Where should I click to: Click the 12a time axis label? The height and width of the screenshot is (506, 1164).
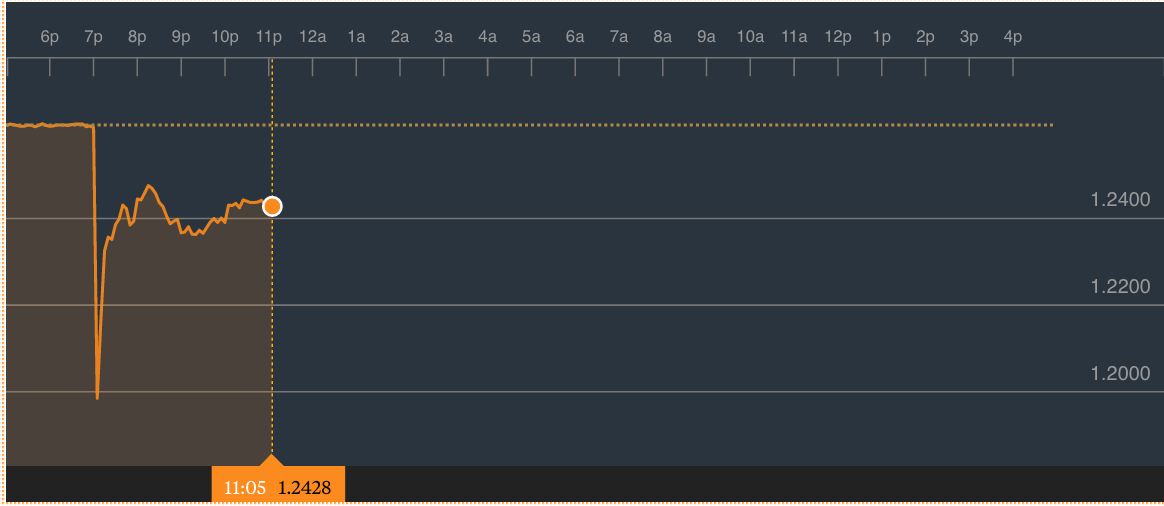coord(313,37)
